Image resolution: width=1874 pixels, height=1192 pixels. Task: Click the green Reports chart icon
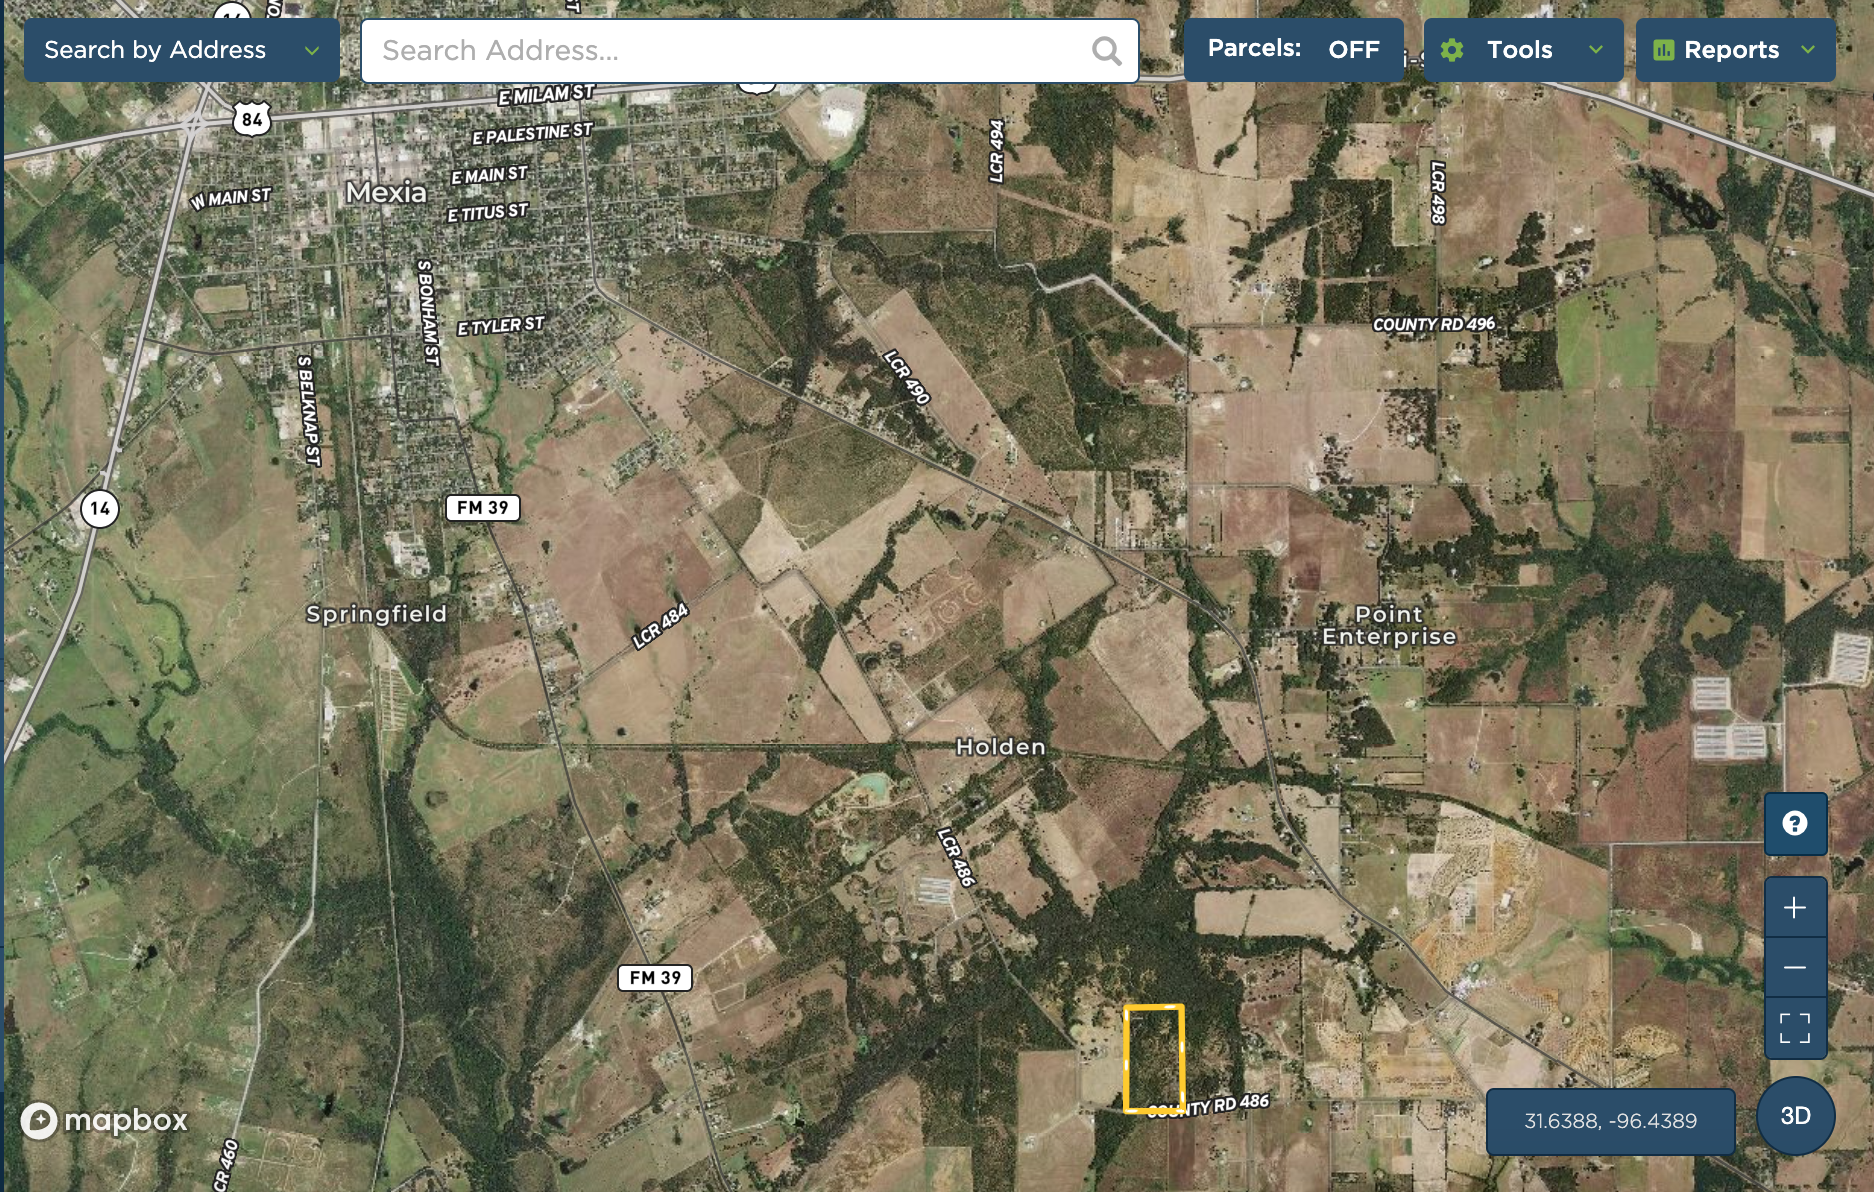point(1664,50)
